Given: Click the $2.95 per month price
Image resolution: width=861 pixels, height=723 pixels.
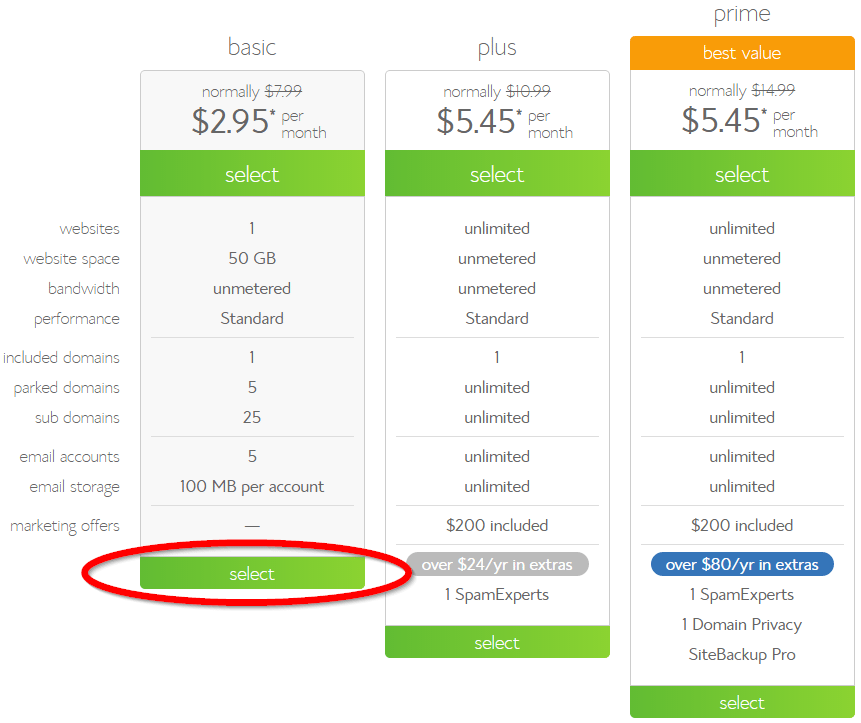Looking at the screenshot, I should (258, 122).
